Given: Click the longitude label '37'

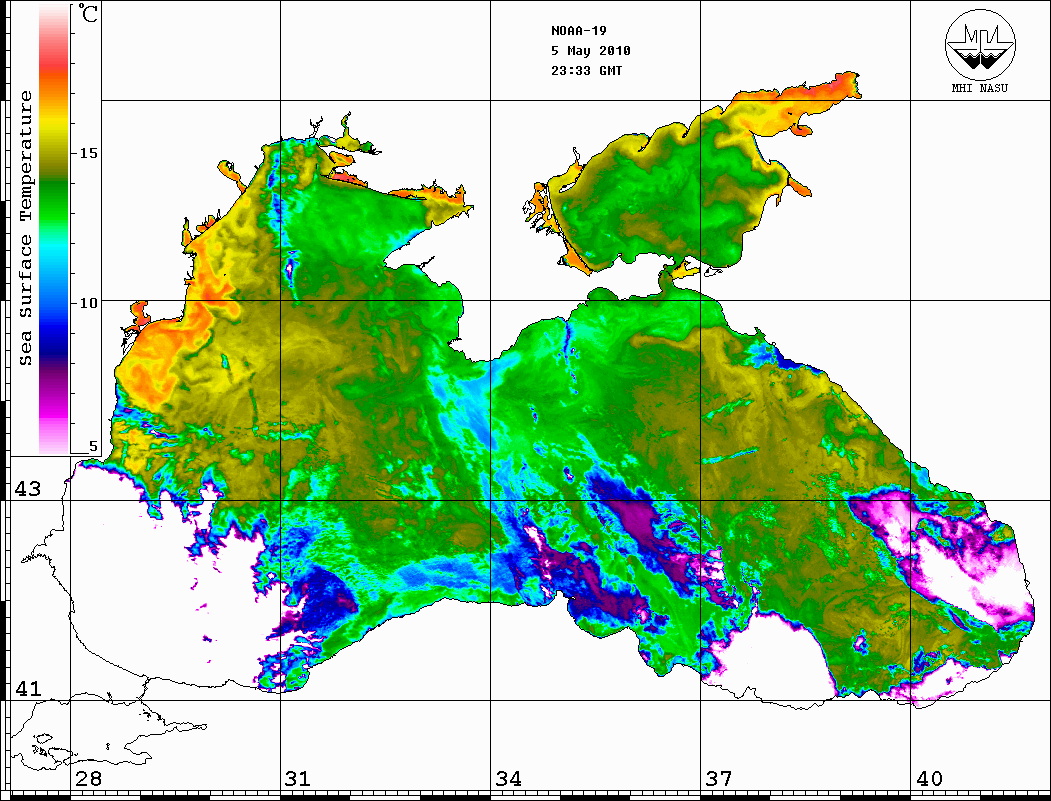Looking at the screenshot, I should (719, 779).
